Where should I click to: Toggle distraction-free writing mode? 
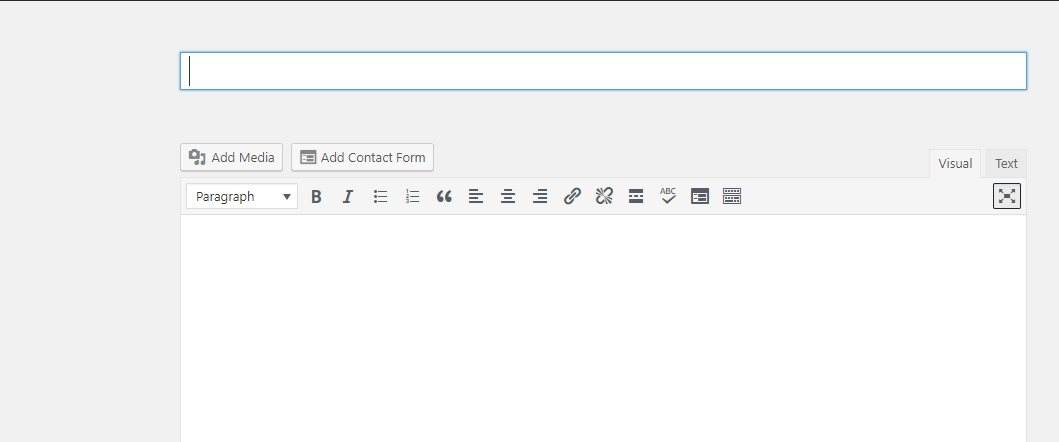1007,197
